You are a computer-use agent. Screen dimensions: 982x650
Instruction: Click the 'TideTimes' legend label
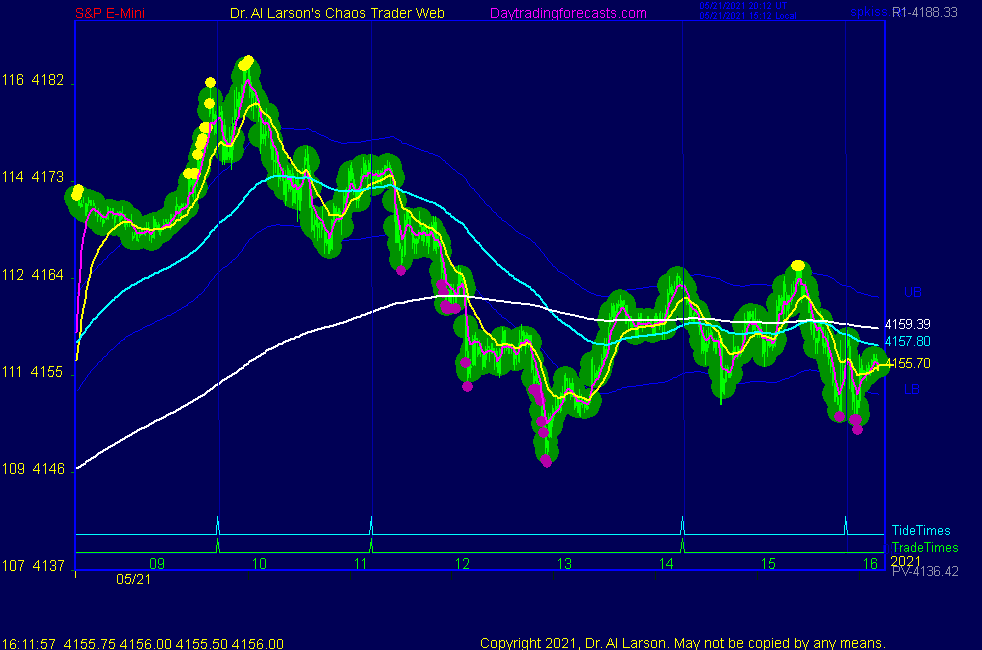point(921,530)
